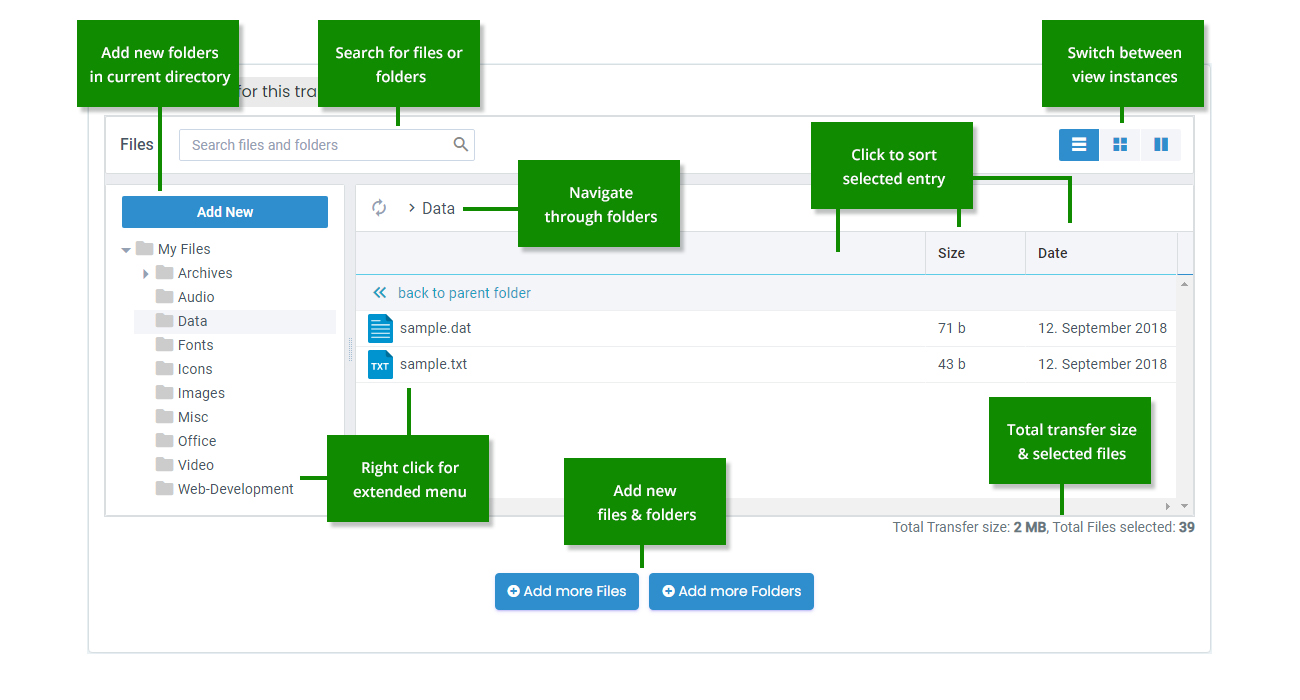Switch to grid view layout
Screen dimensions: 1300x700
tap(1120, 144)
